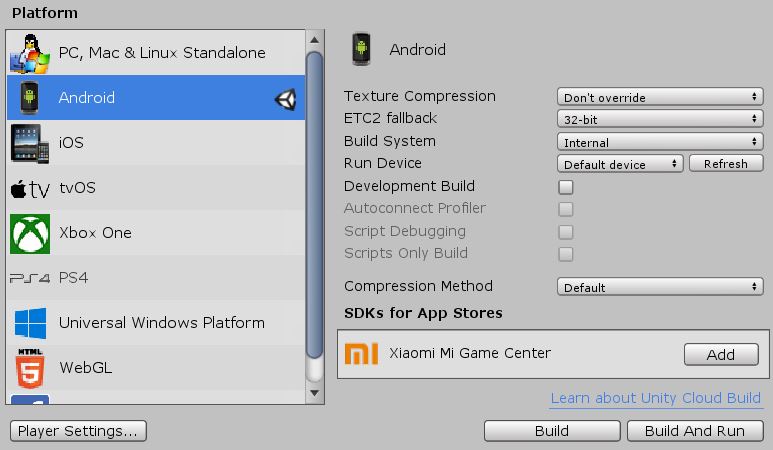Click the platform list scroll down arrow
The image size is (773, 450).
pyautogui.click(x=315, y=393)
